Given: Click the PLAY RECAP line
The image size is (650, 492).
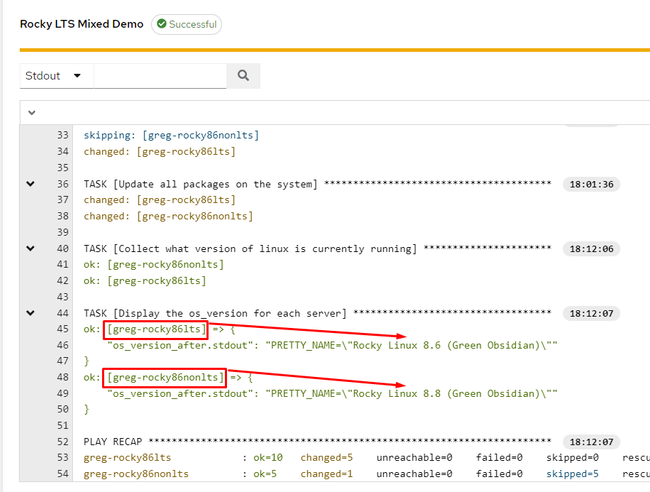Looking at the screenshot, I should click(317, 442).
